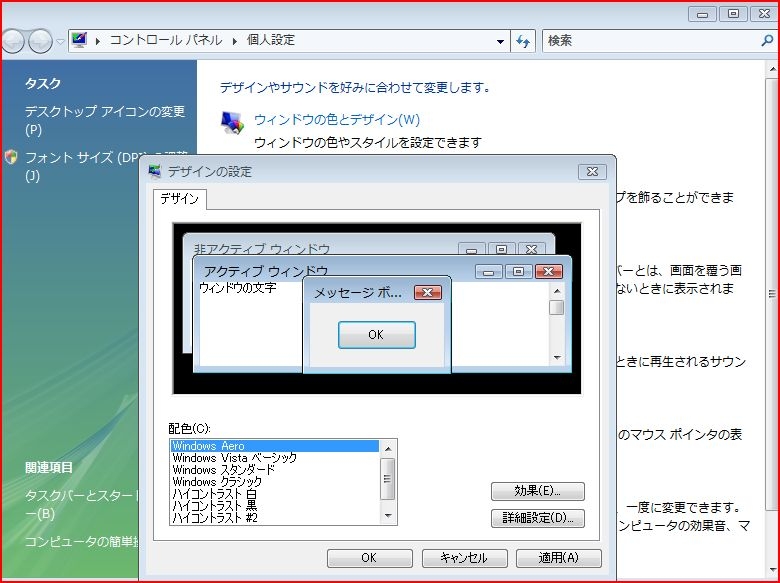Expand arrow after コントロール パネル breadcrumb
The width and height of the screenshot is (780, 583).
point(235,41)
